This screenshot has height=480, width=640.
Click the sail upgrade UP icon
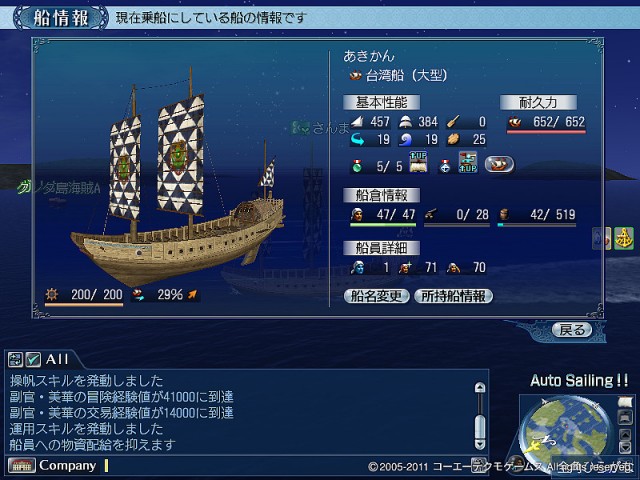click(x=418, y=162)
